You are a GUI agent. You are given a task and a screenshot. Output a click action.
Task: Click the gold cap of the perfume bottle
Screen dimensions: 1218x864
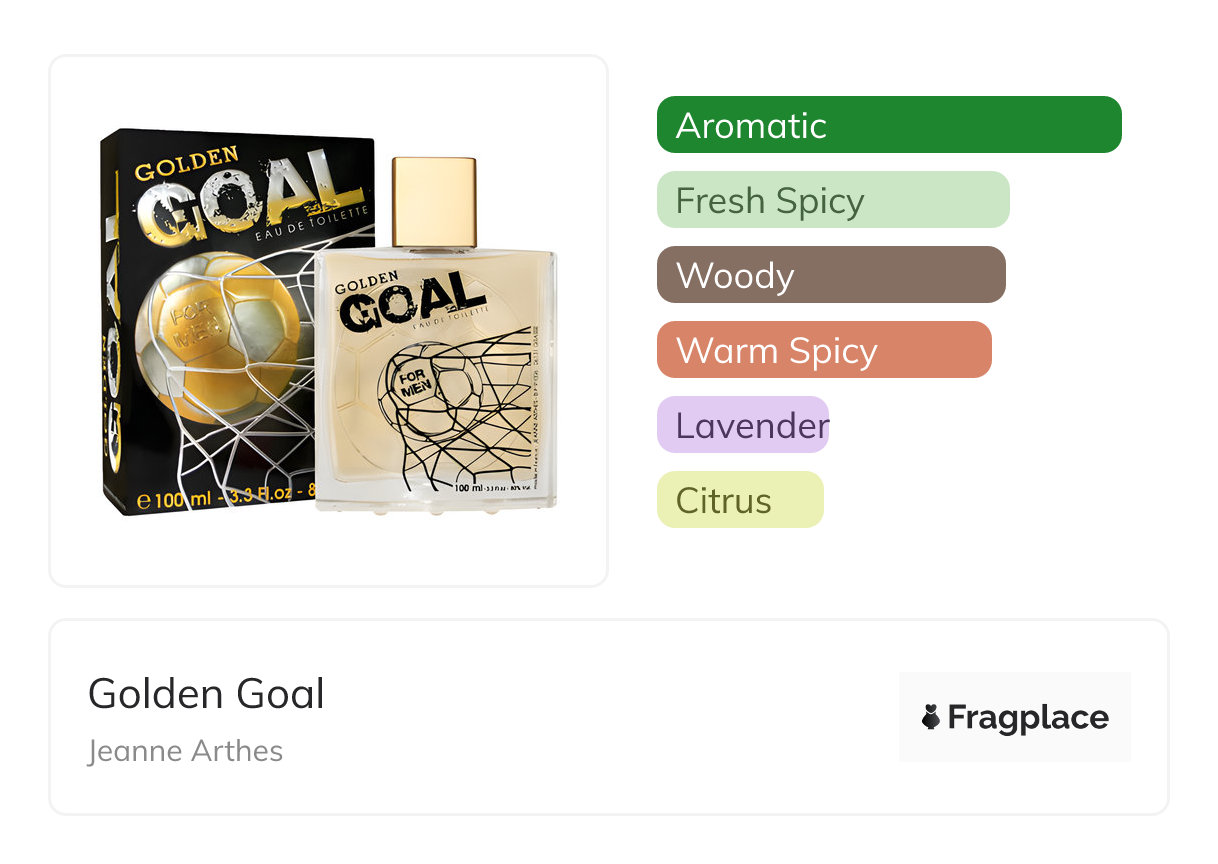434,201
